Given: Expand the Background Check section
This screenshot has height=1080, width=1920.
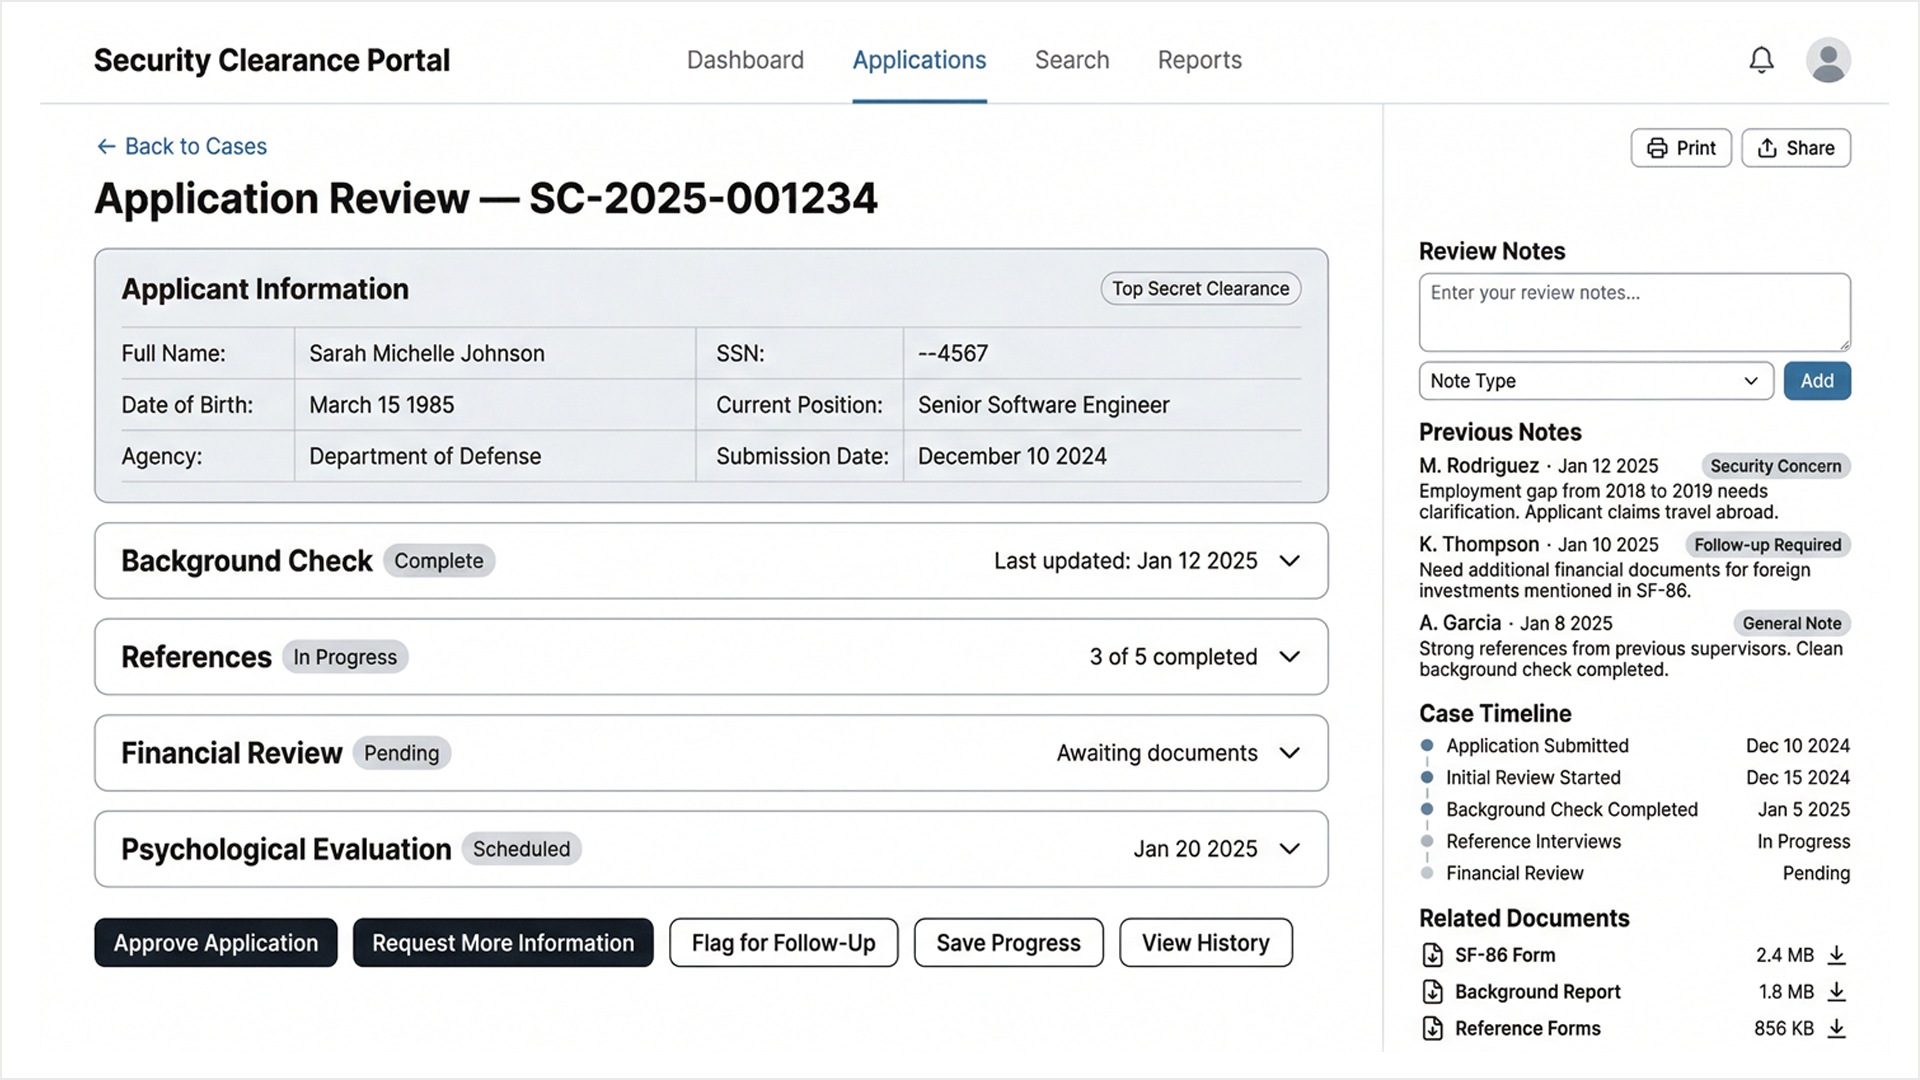Looking at the screenshot, I should (1290, 561).
